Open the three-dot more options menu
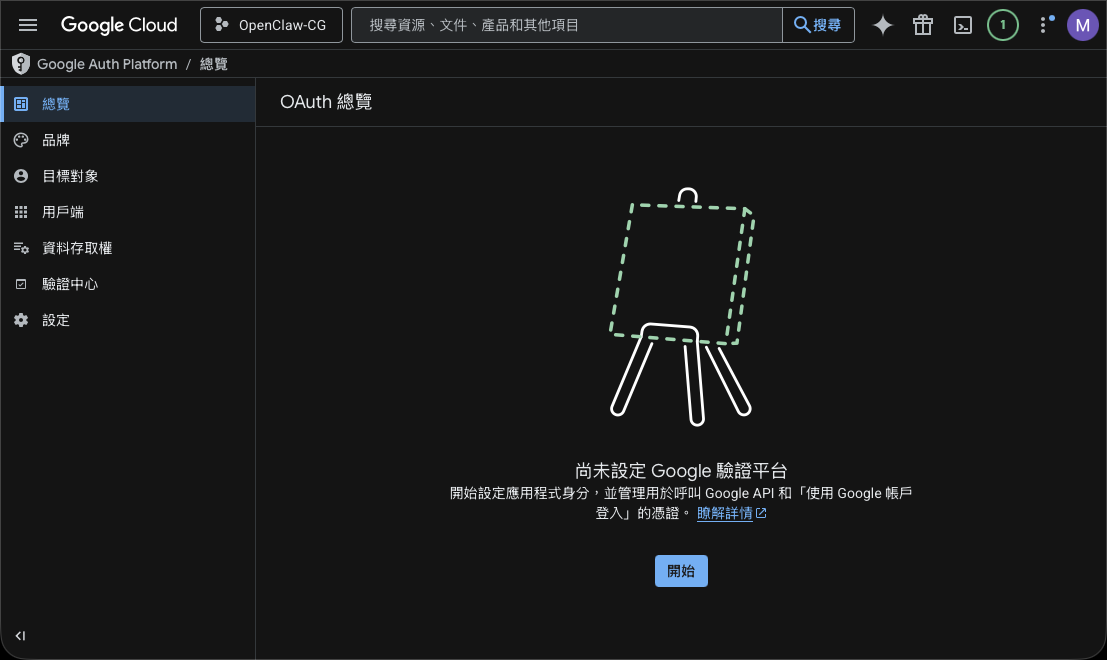This screenshot has width=1107, height=660. 1044,25
